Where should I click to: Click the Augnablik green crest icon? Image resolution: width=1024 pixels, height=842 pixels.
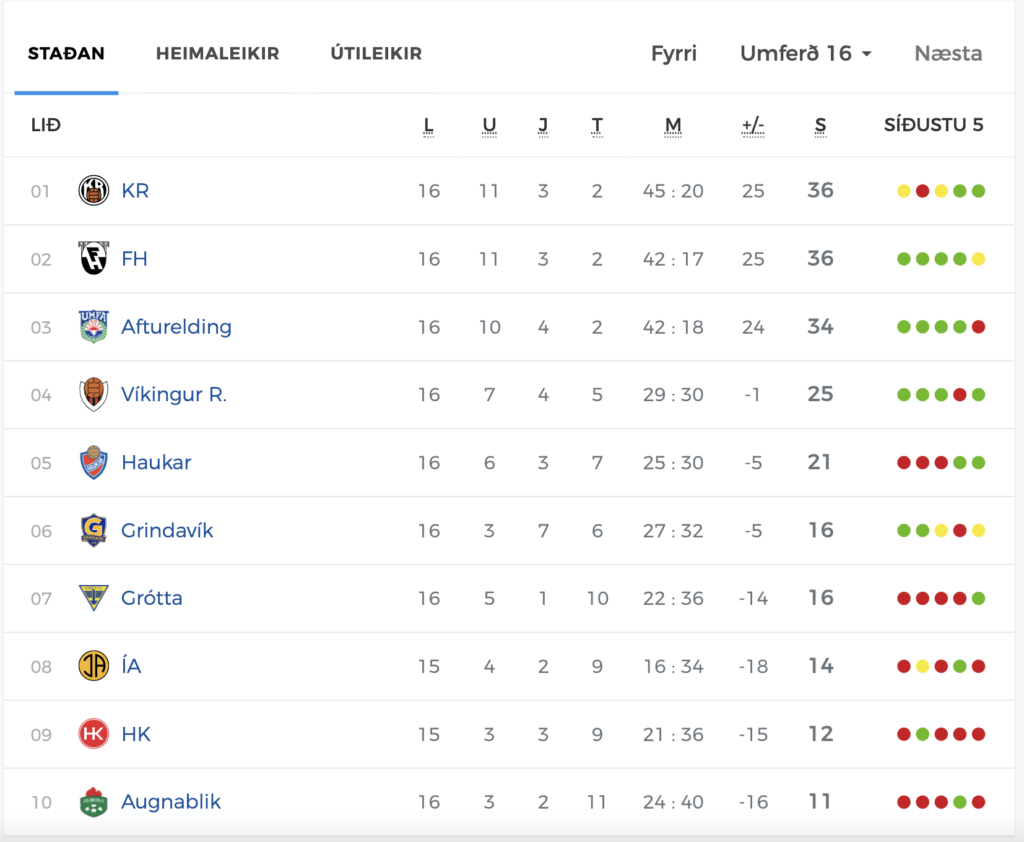coord(93,802)
